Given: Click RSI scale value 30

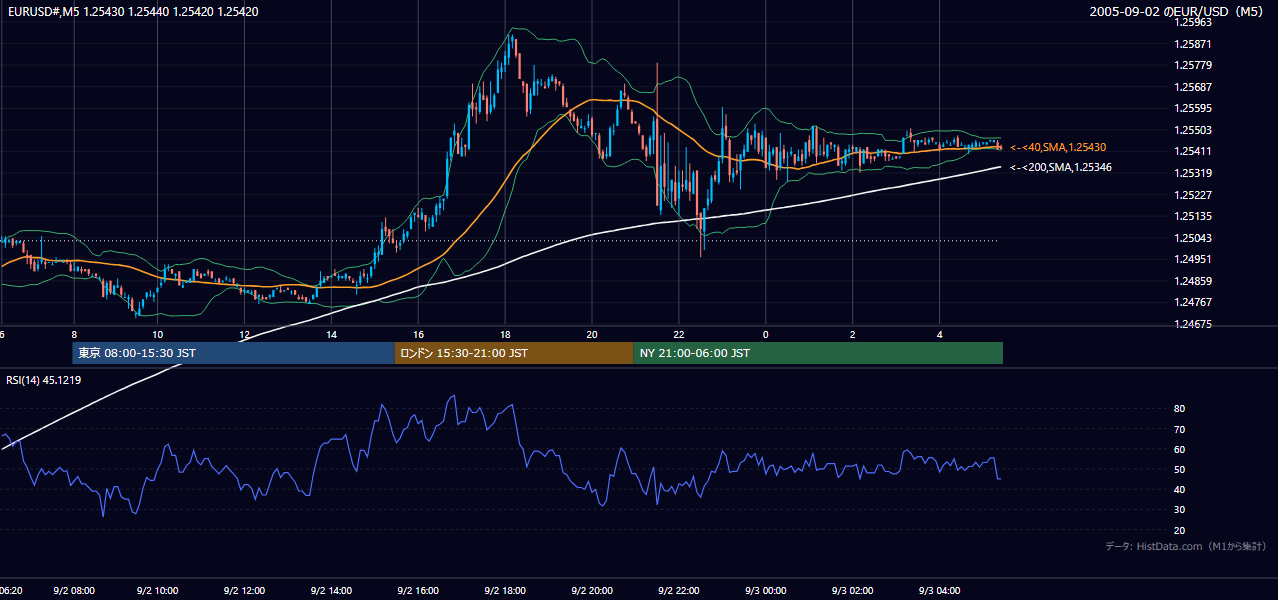Looking at the screenshot, I should [x=1180, y=510].
